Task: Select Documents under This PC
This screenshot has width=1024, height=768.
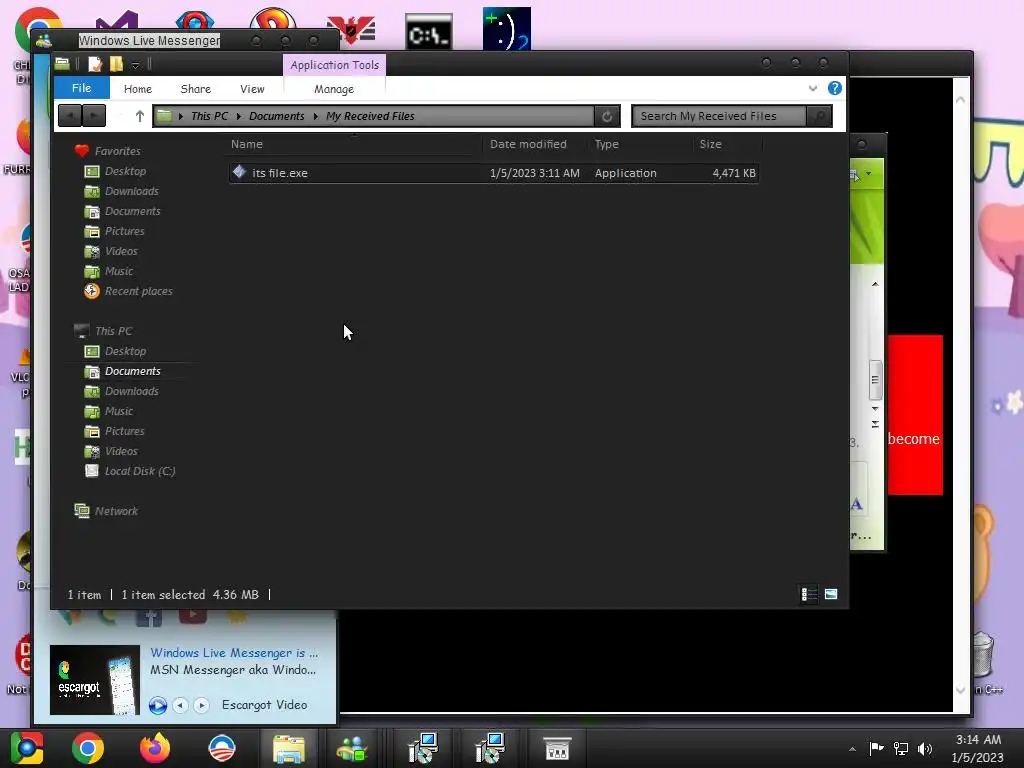Action: pos(133,371)
